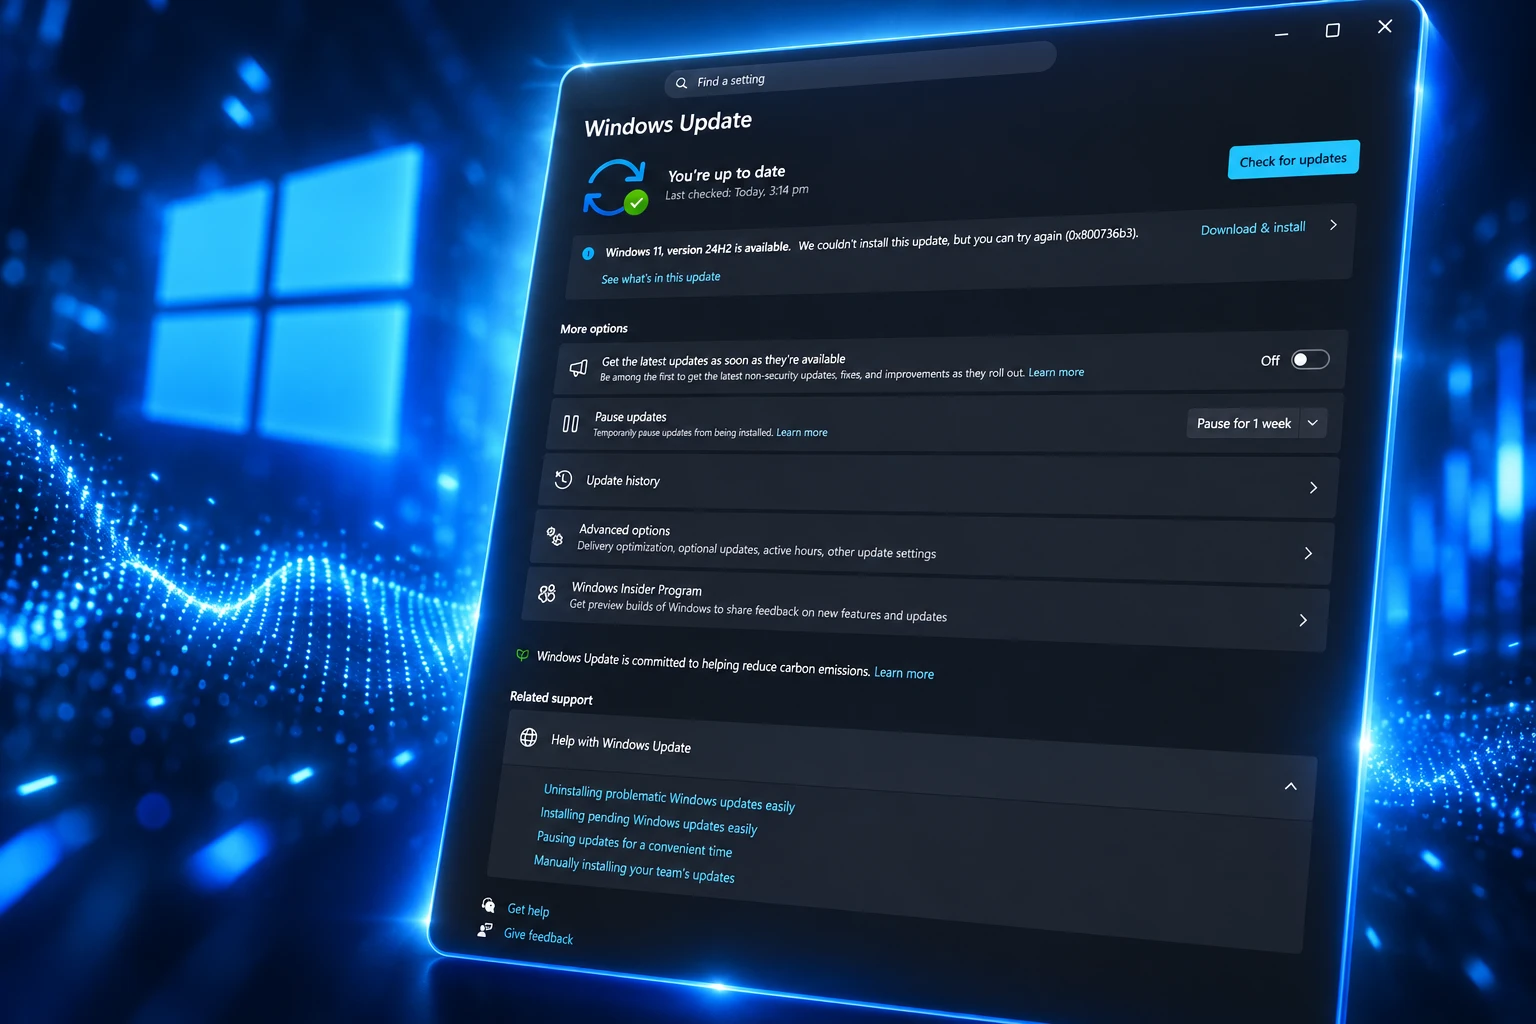Image resolution: width=1536 pixels, height=1024 pixels.
Task: Collapse the Help with Windows Update section
Action: point(1290,786)
